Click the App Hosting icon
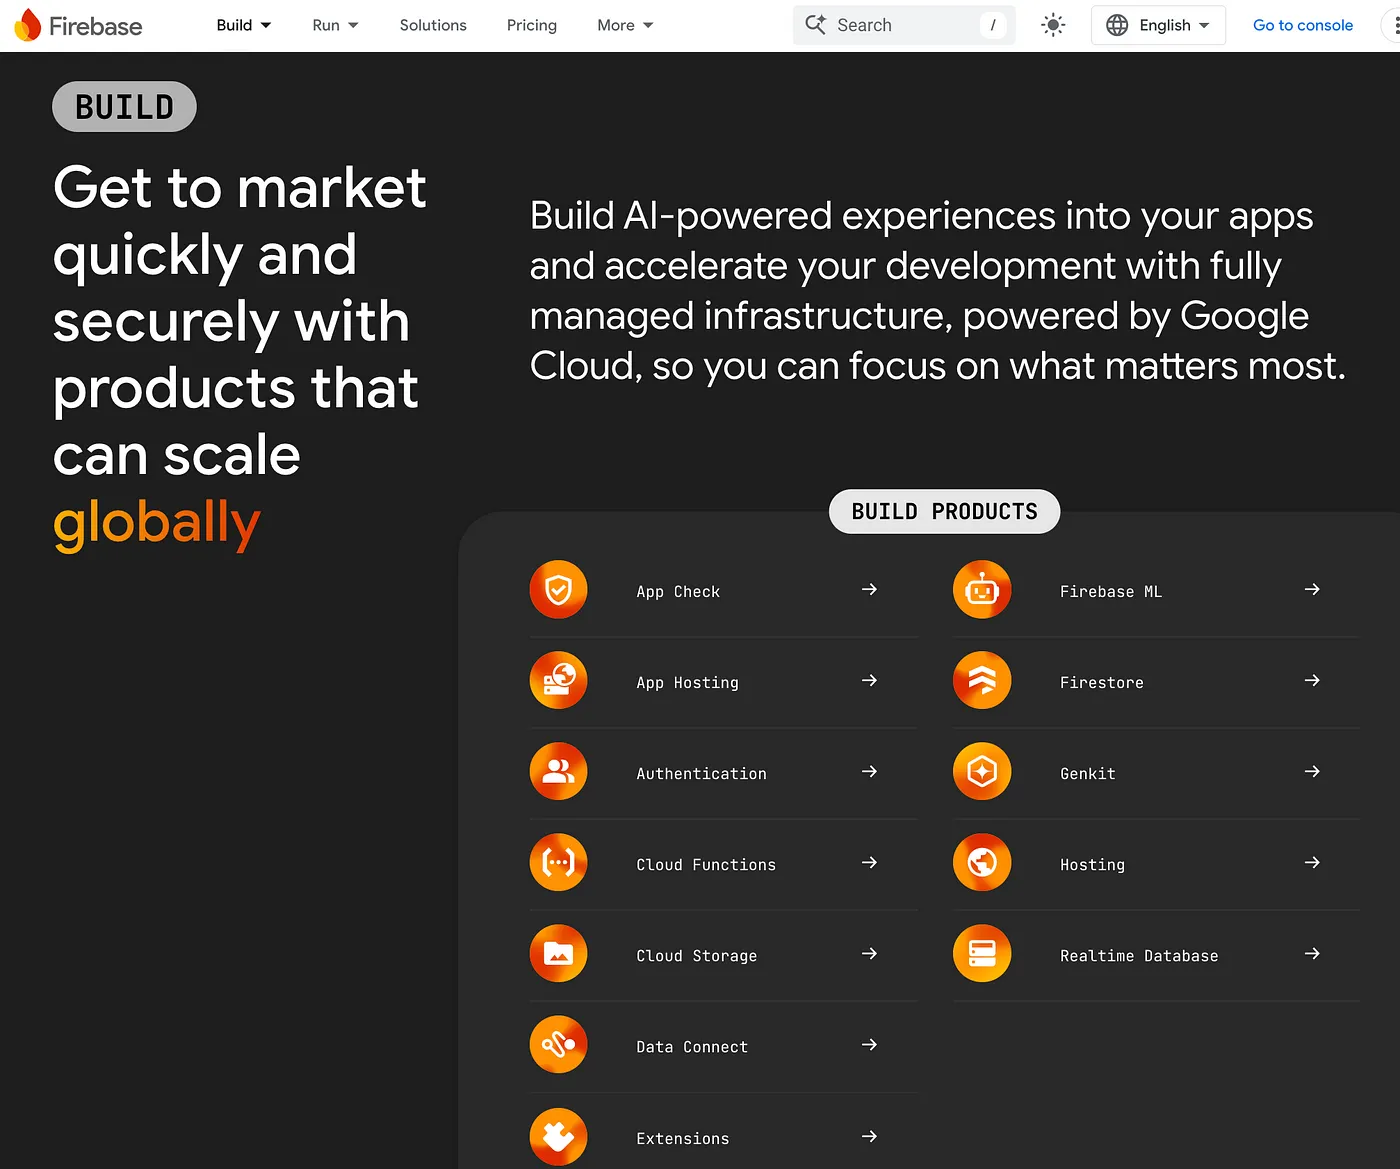 [558, 681]
